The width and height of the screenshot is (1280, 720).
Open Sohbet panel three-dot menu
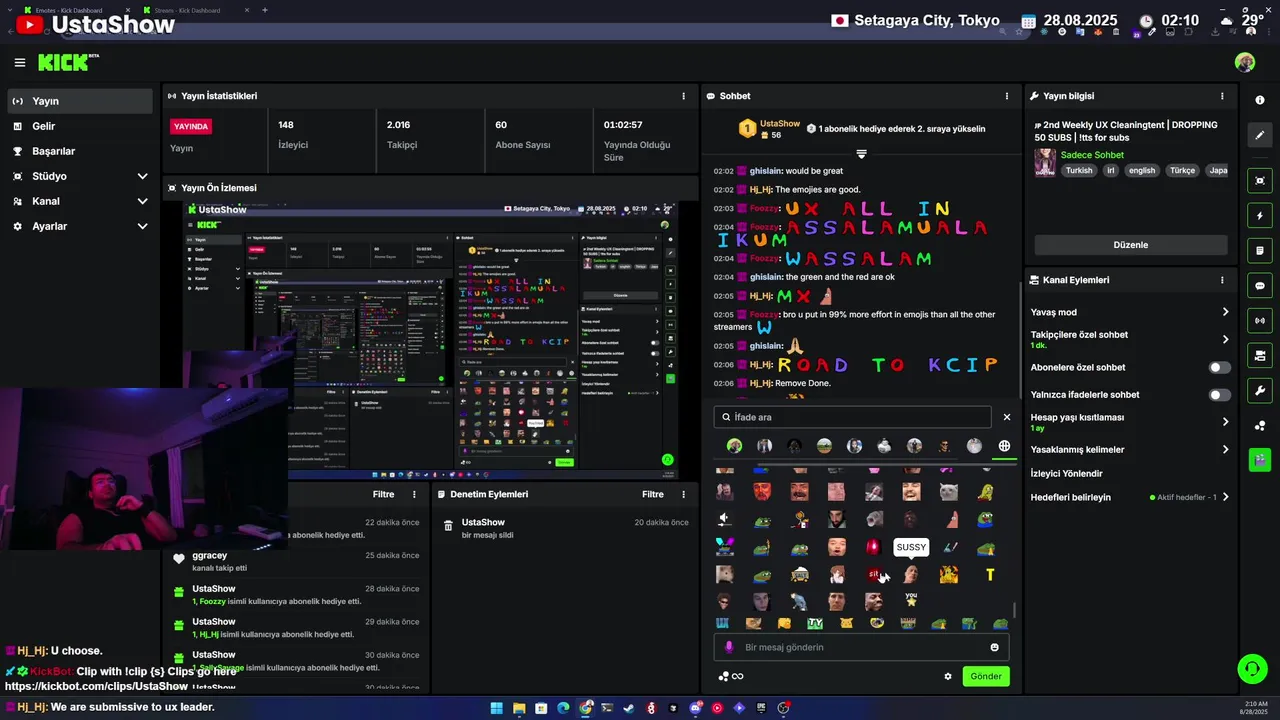1007,96
